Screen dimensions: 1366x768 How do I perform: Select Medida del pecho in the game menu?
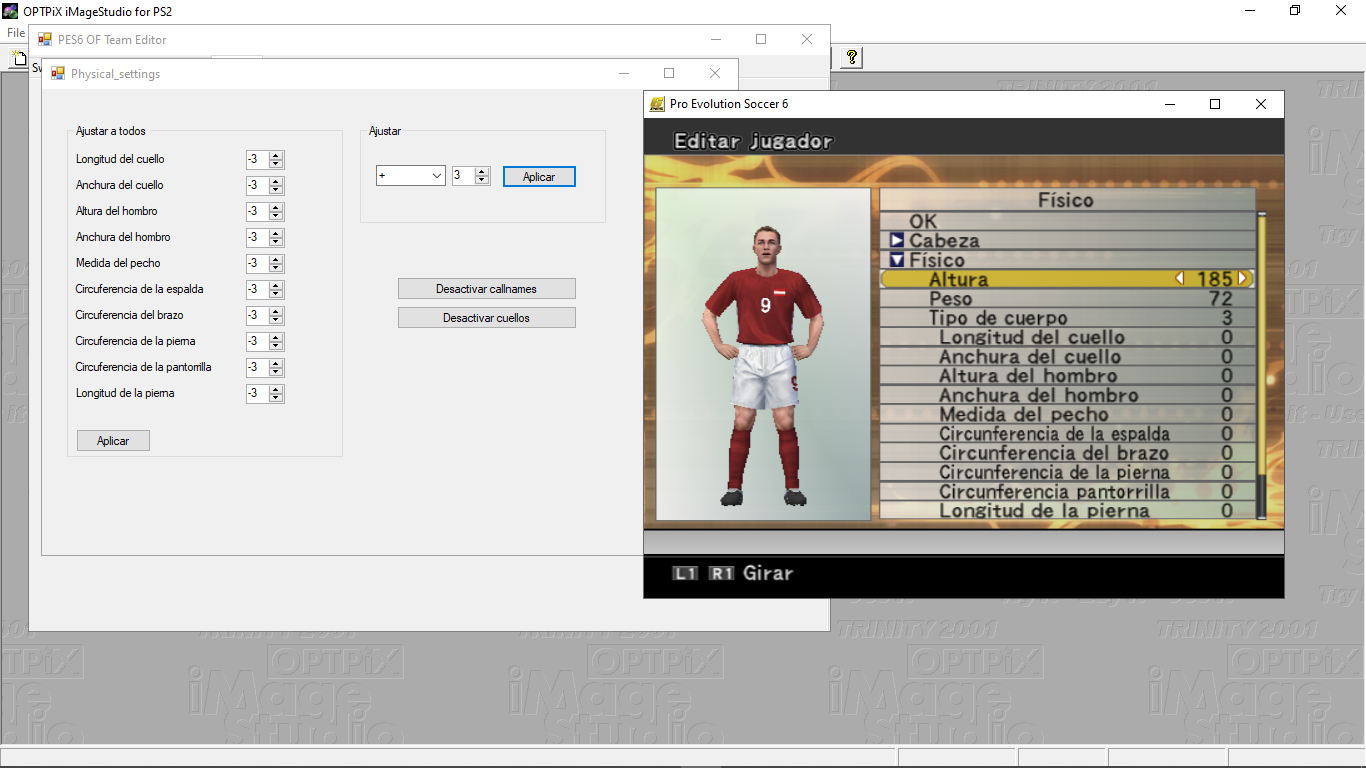click(x=1067, y=414)
